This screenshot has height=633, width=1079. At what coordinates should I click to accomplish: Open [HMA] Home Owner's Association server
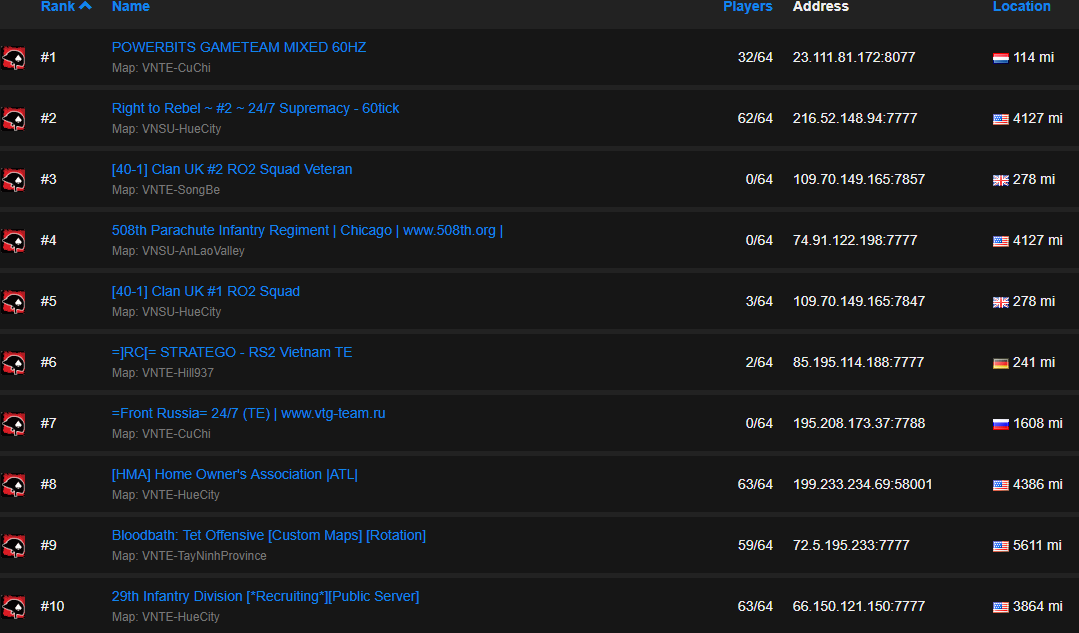point(235,474)
